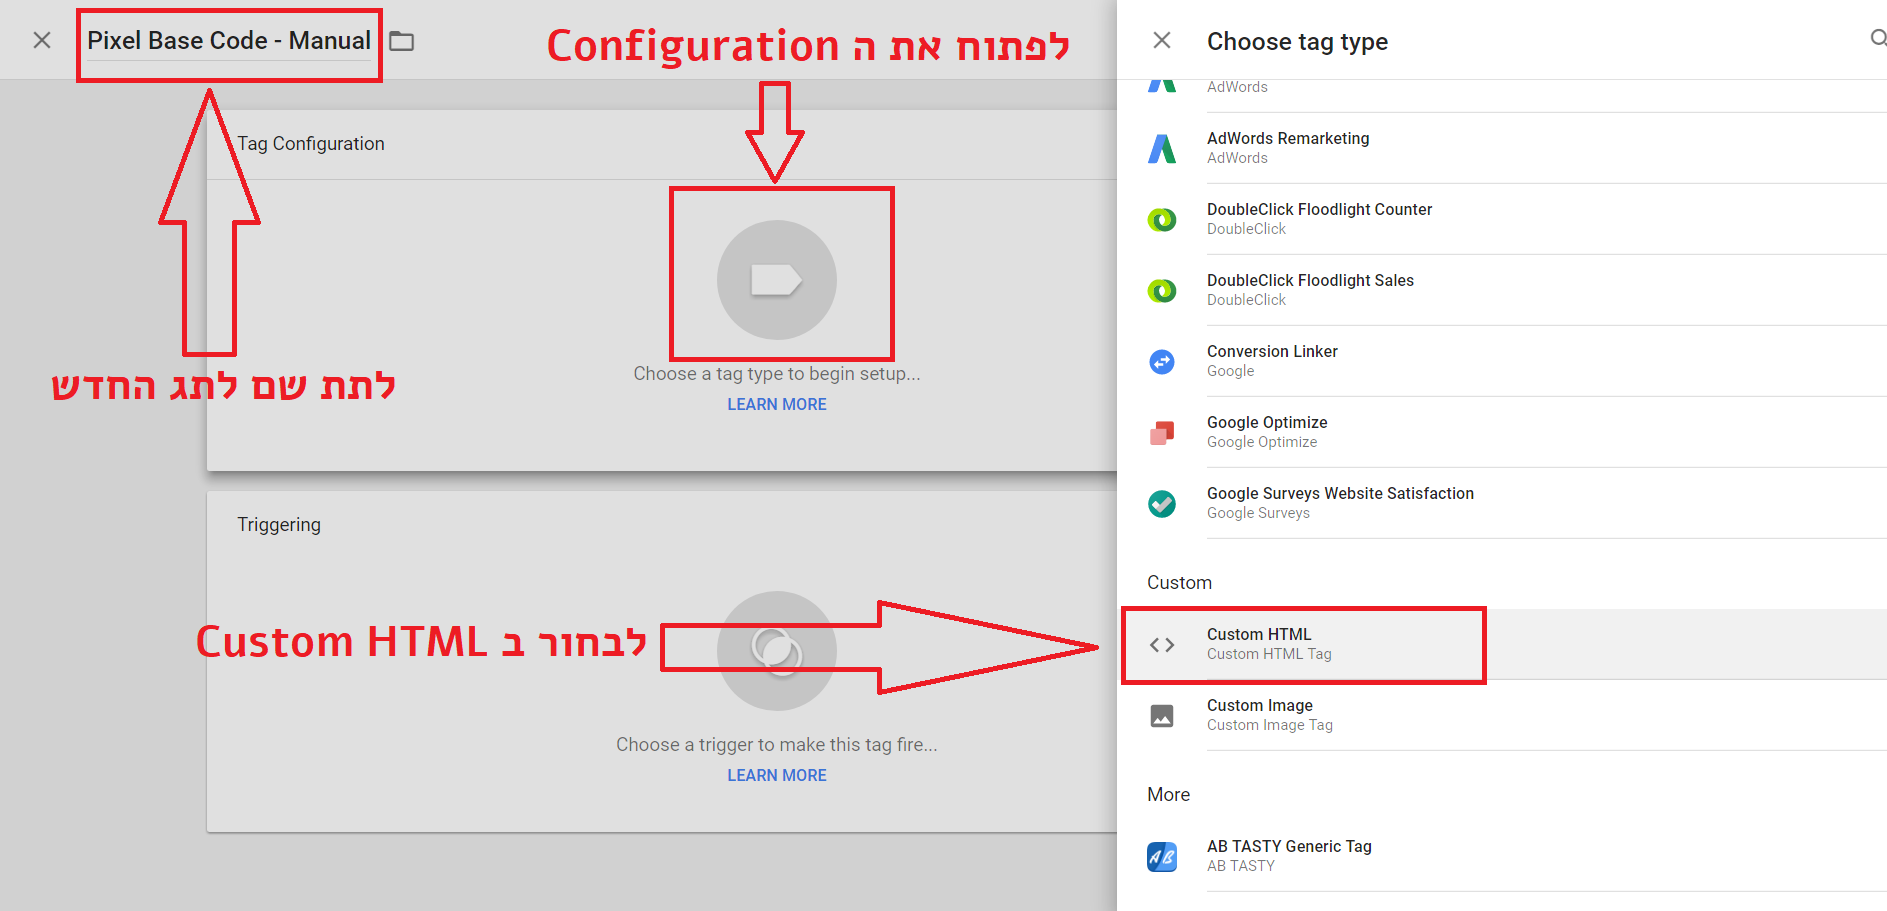Select the Conversion Linker icon
This screenshot has width=1887, height=911.
coord(1162,361)
